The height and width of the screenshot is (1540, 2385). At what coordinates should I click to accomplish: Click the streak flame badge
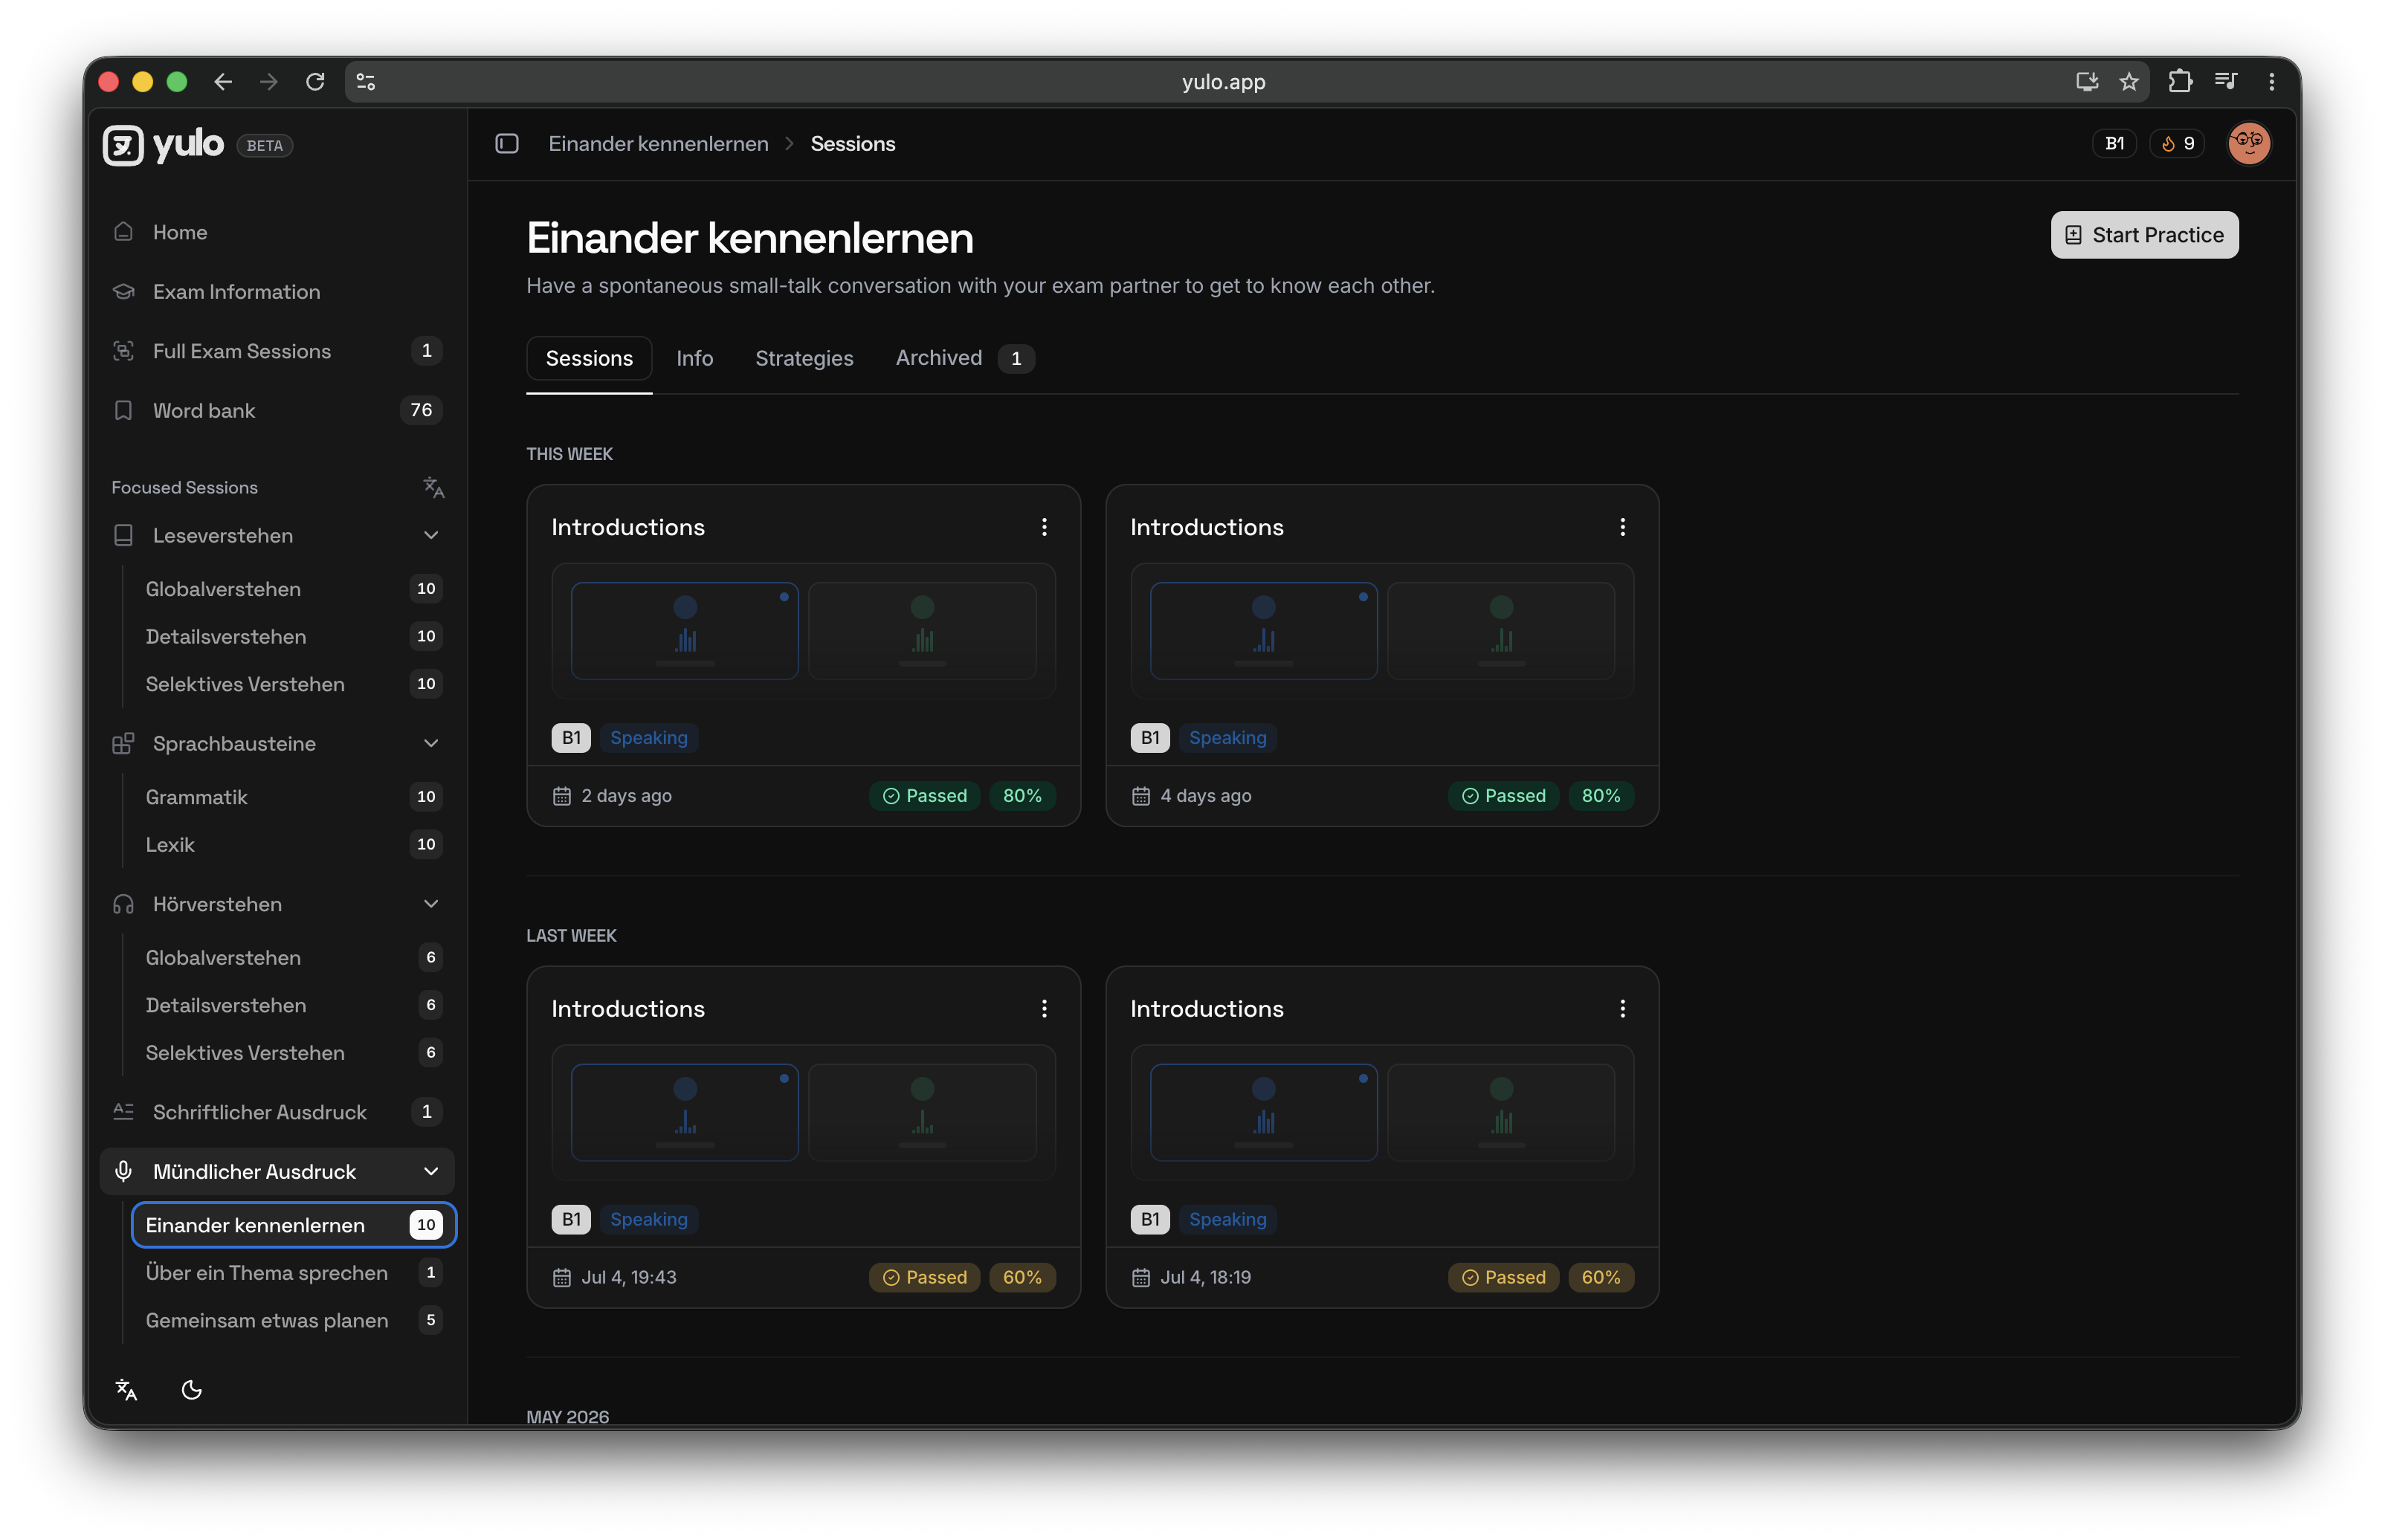pos(2177,143)
